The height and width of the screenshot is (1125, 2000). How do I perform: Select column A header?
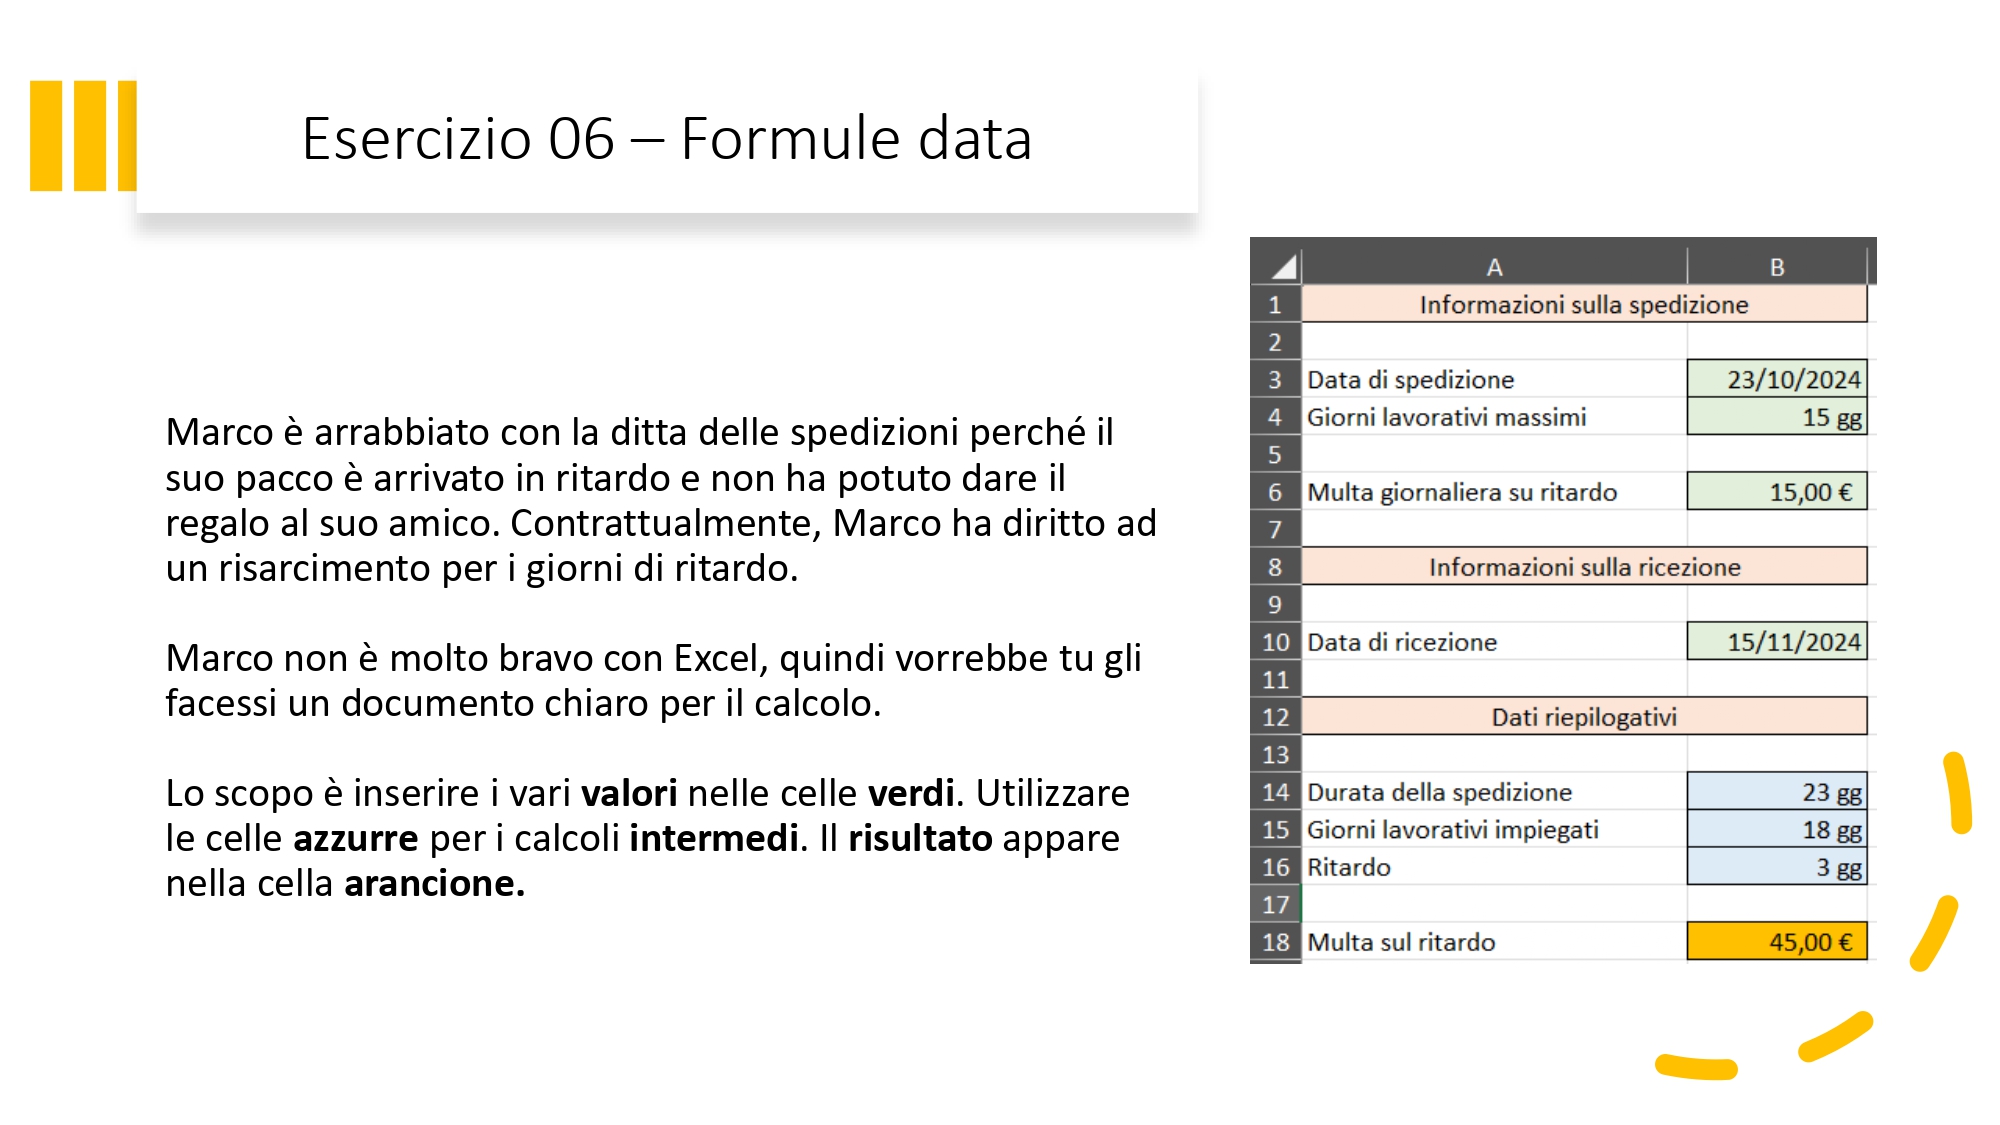[x=1494, y=267]
